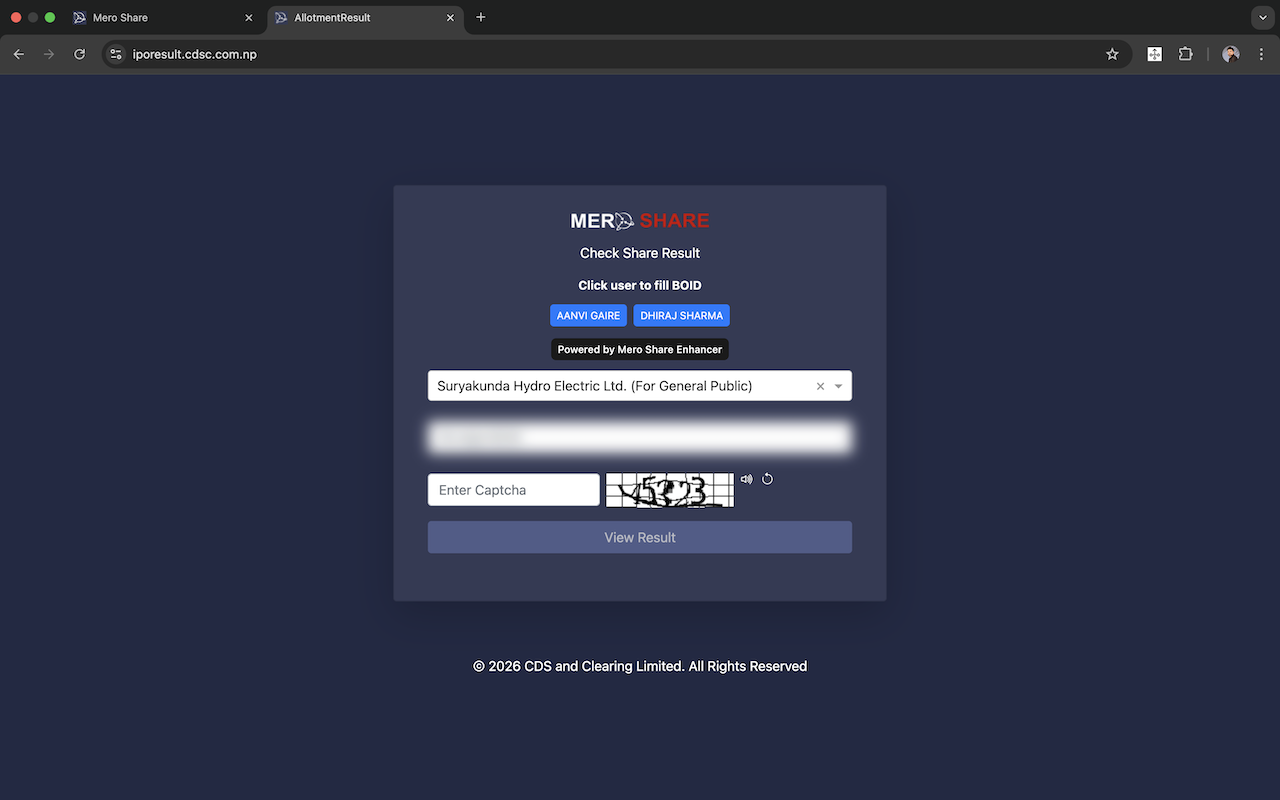Switch to the Mero Share tab
The width and height of the screenshot is (1280, 800).
[x=164, y=17]
